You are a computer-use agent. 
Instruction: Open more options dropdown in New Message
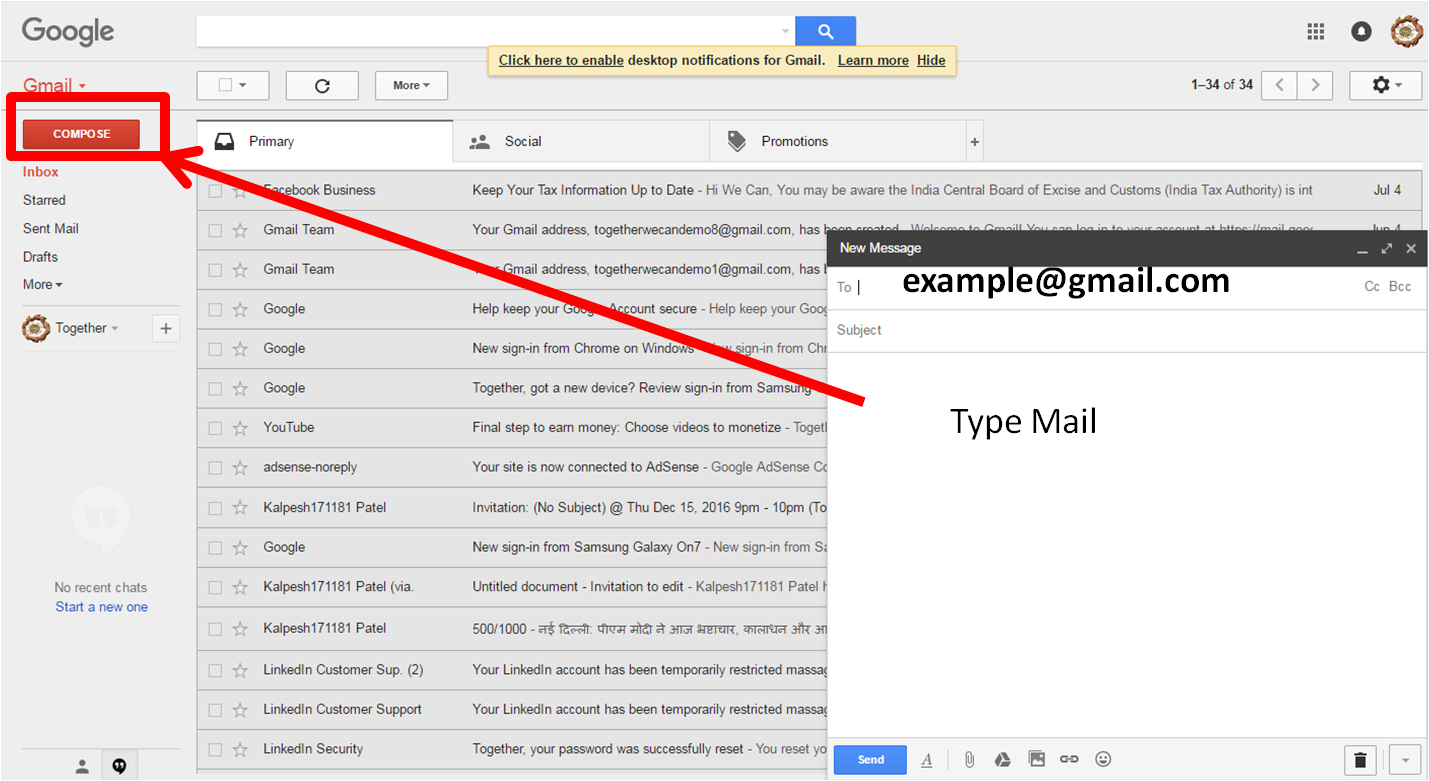click(x=1405, y=760)
